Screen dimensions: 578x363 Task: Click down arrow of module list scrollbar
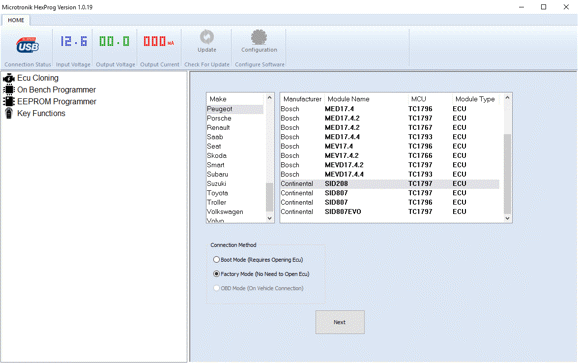click(x=507, y=218)
